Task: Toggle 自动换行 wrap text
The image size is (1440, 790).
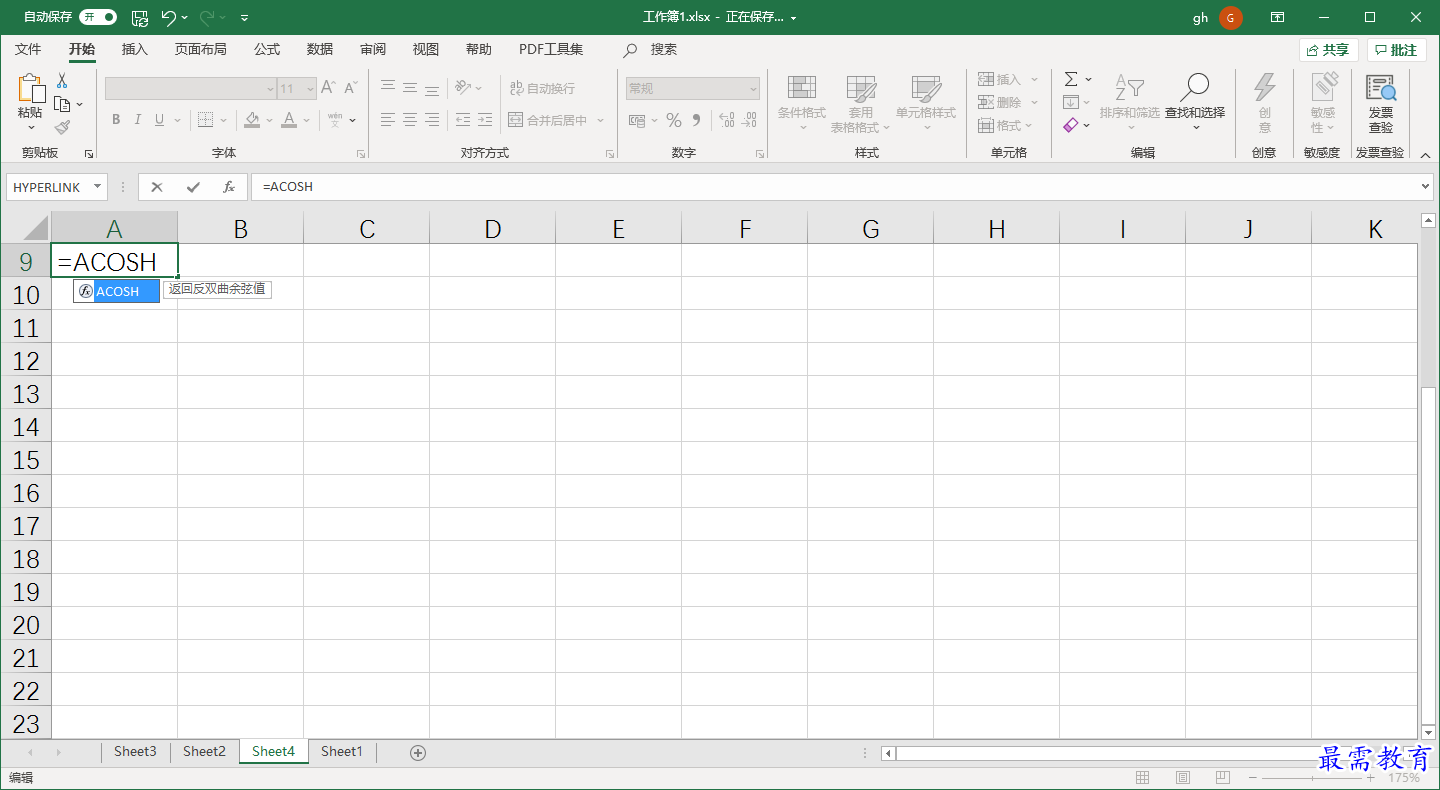Action: 542,88
